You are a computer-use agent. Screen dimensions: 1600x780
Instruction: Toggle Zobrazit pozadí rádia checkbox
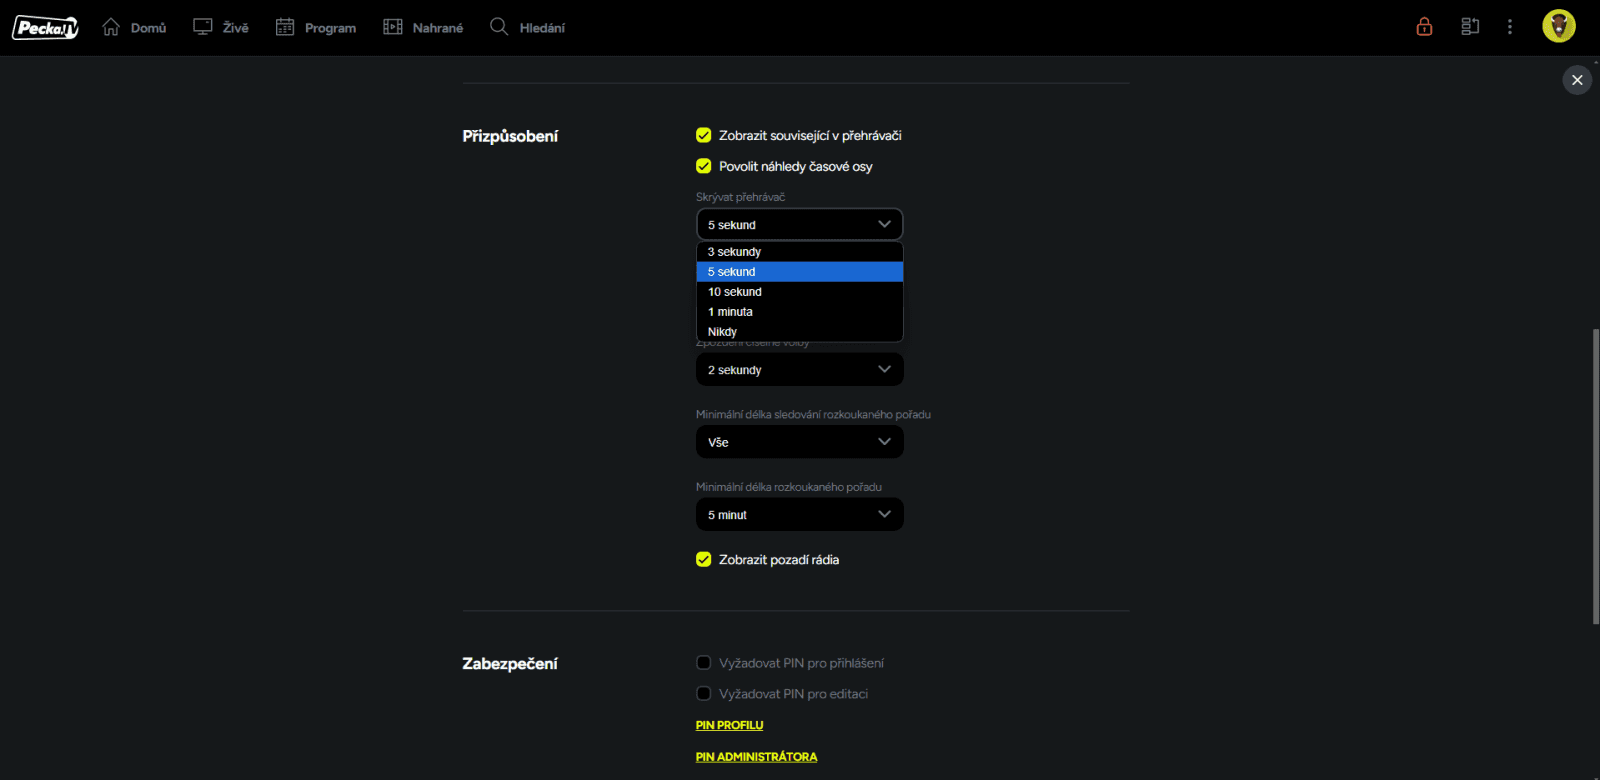[x=704, y=559]
